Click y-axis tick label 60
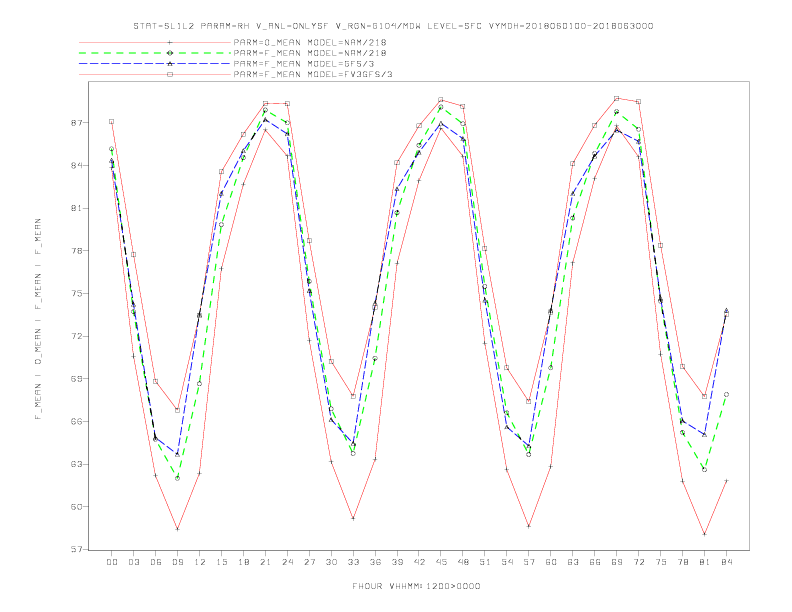This screenshot has width=792, height=612. (79, 506)
